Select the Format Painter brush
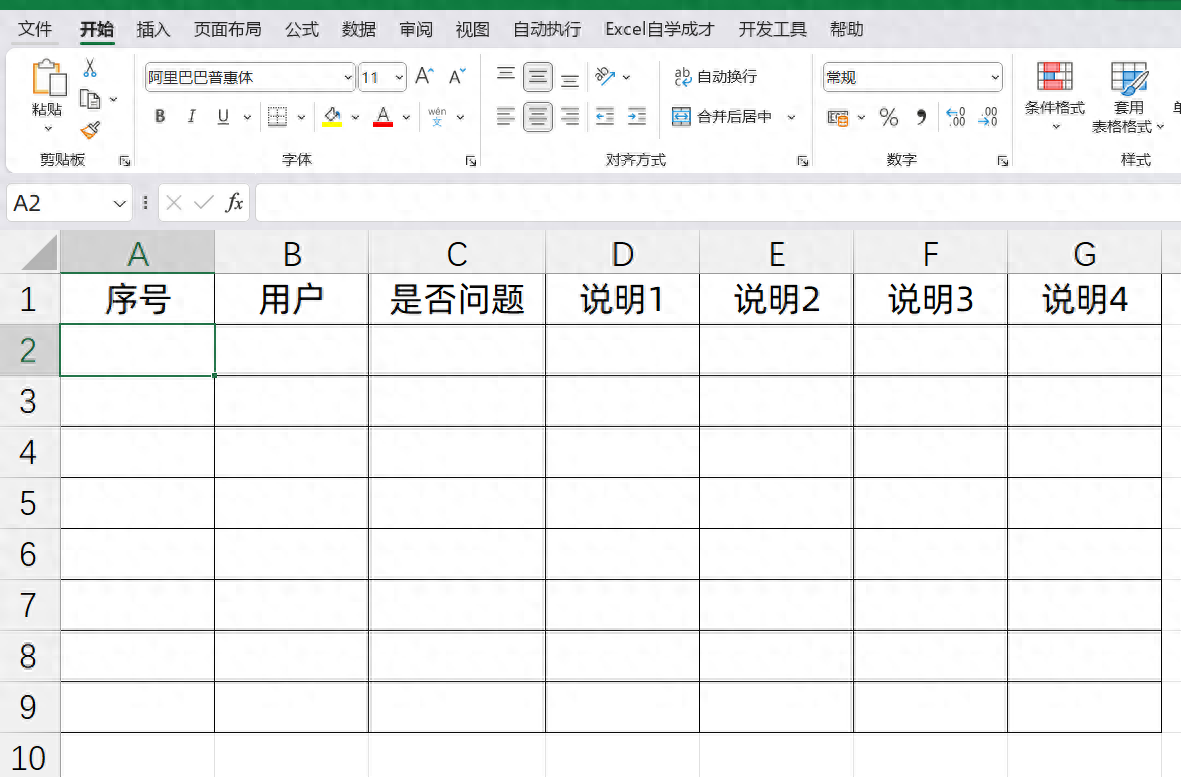This screenshot has height=777, width=1181. (90, 130)
